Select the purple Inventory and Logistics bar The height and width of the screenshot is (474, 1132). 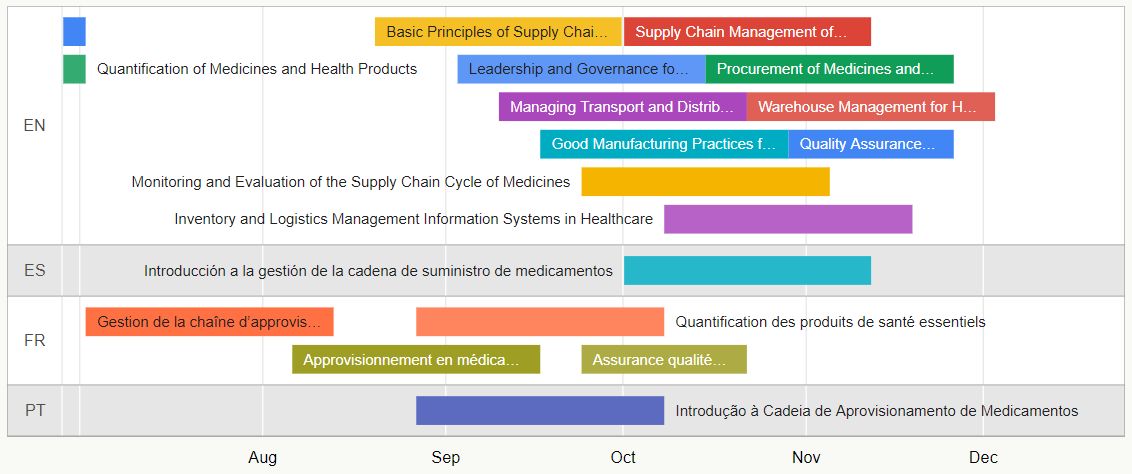tap(788, 219)
